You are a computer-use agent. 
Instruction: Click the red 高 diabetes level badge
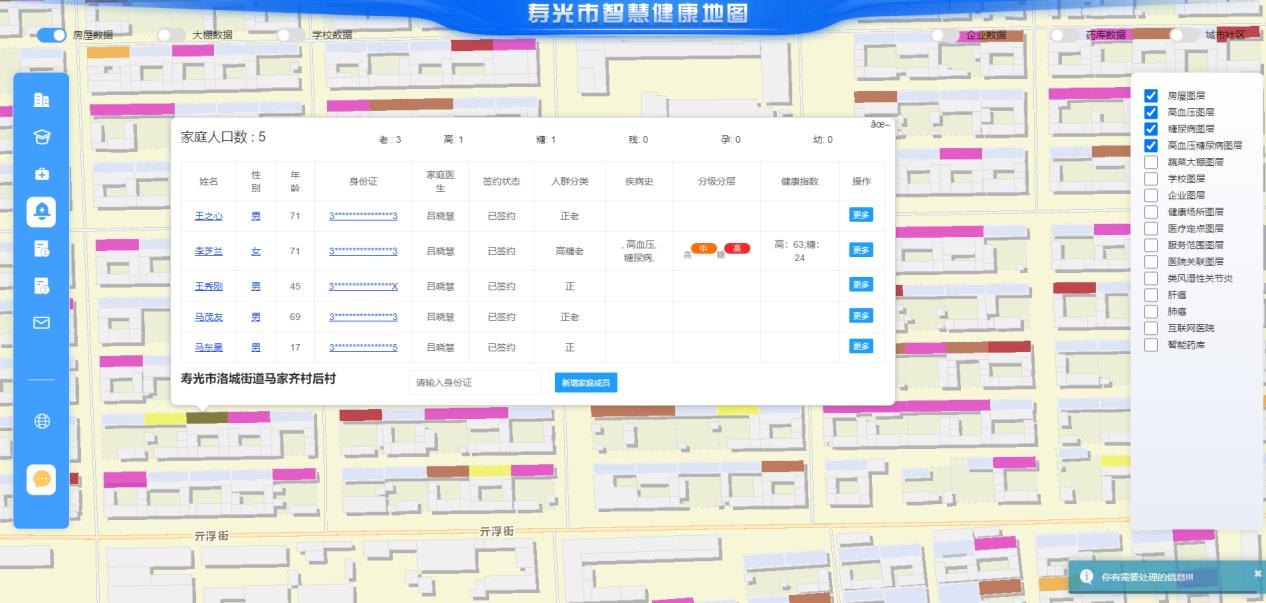737,248
